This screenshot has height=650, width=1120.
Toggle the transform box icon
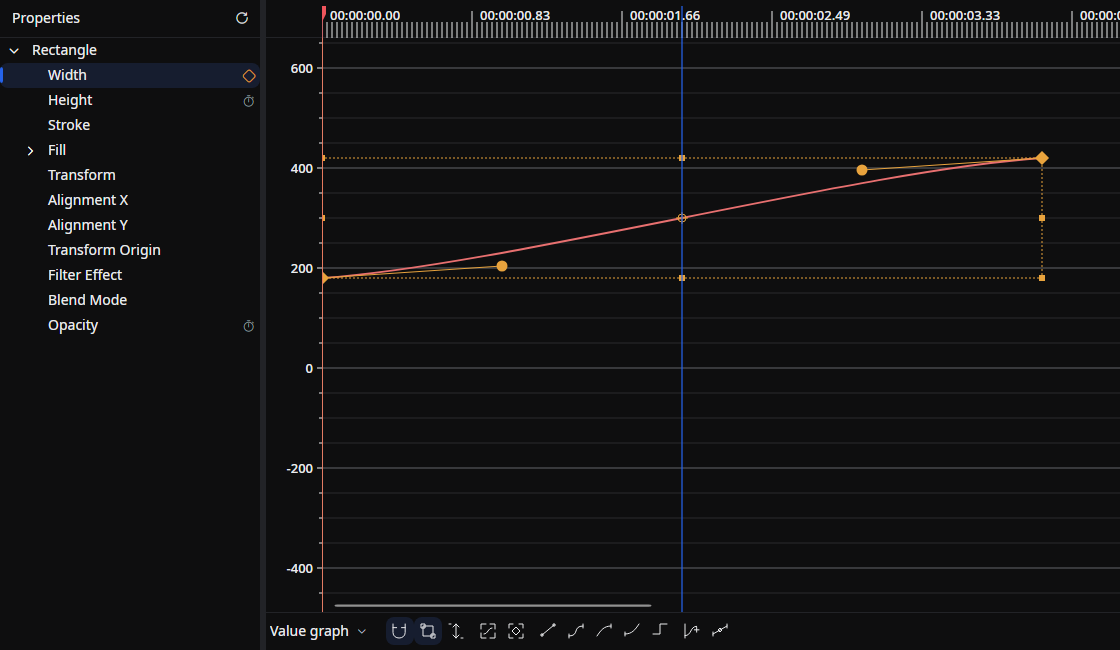tap(428, 631)
